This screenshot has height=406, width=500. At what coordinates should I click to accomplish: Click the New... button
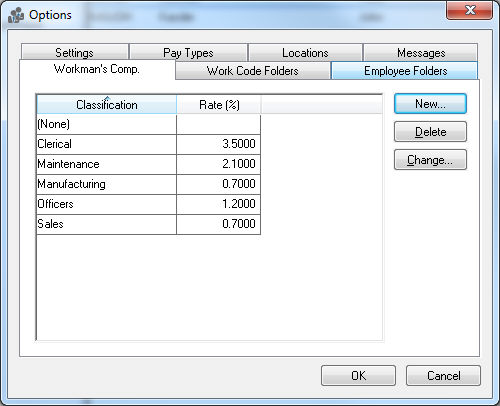coord(430,104)
